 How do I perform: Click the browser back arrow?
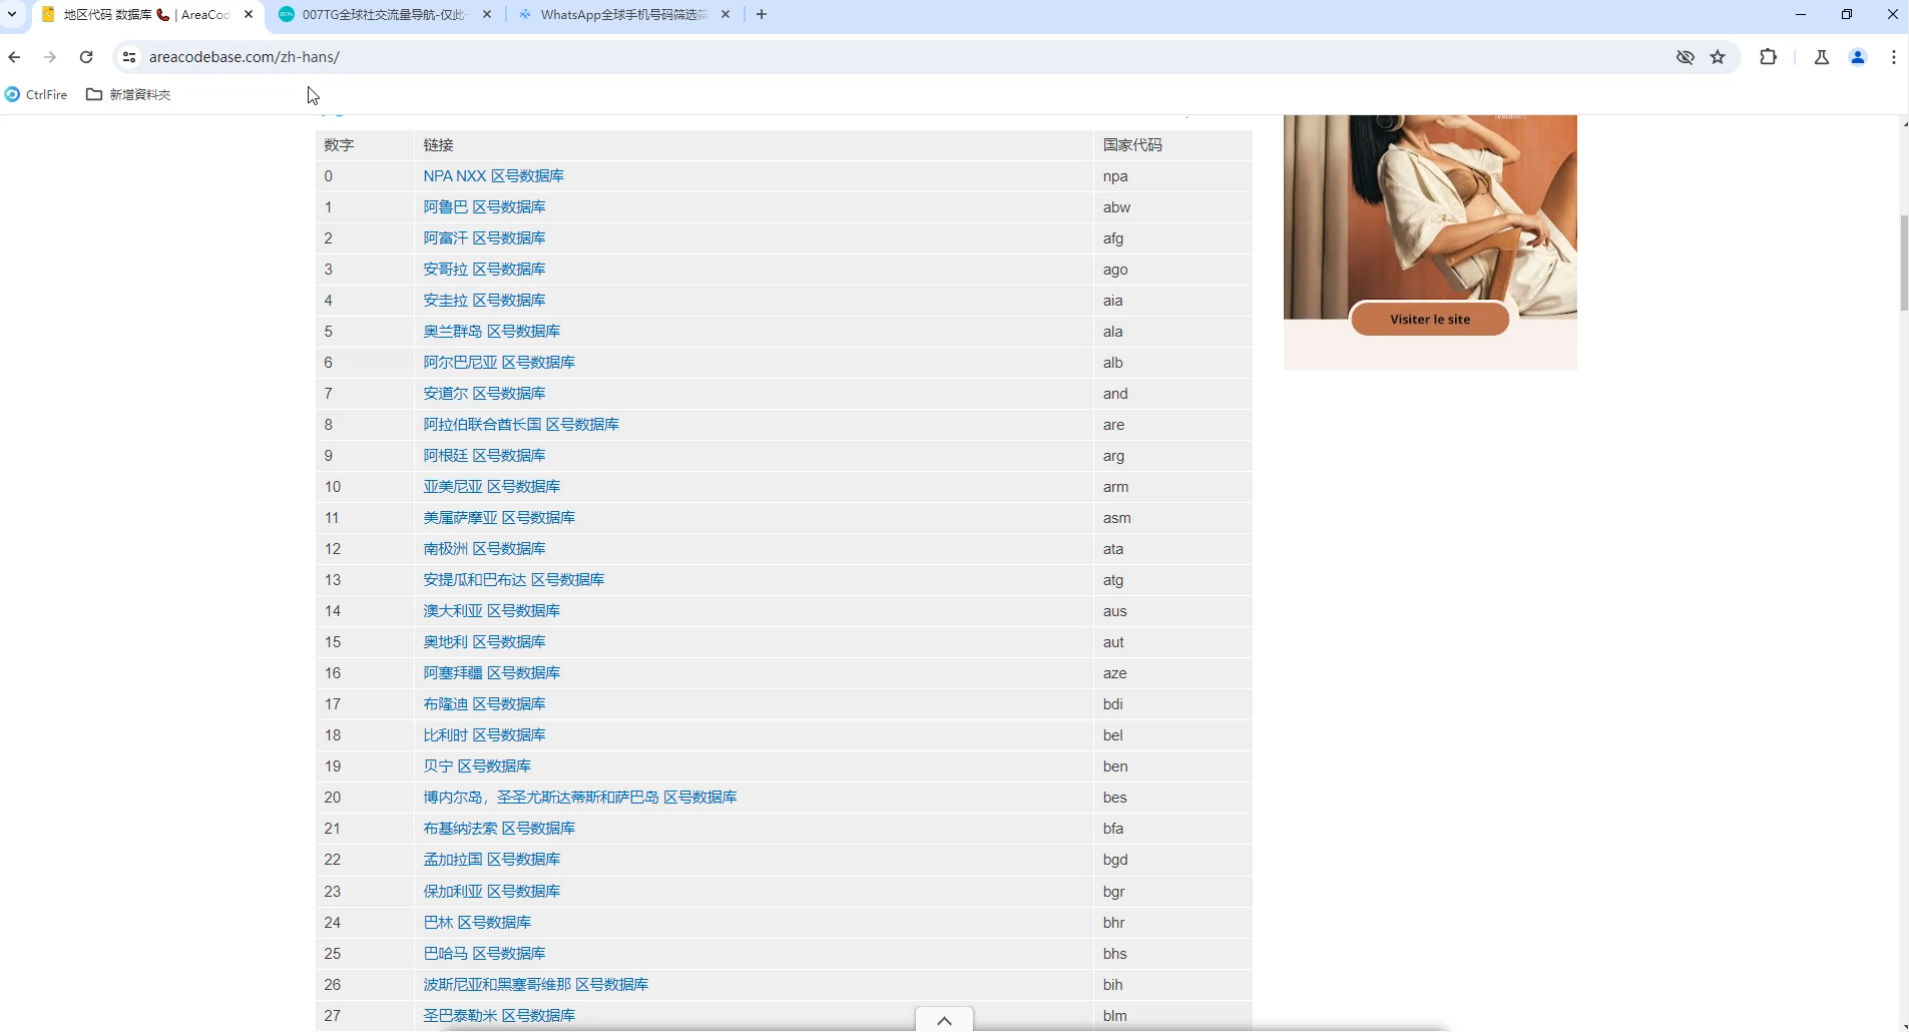coord(14,57)
